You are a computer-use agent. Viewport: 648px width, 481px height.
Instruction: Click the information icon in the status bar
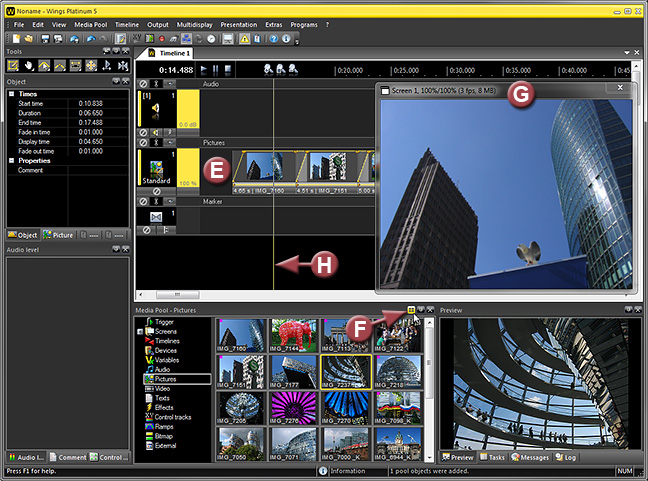(x=323, y=471)
